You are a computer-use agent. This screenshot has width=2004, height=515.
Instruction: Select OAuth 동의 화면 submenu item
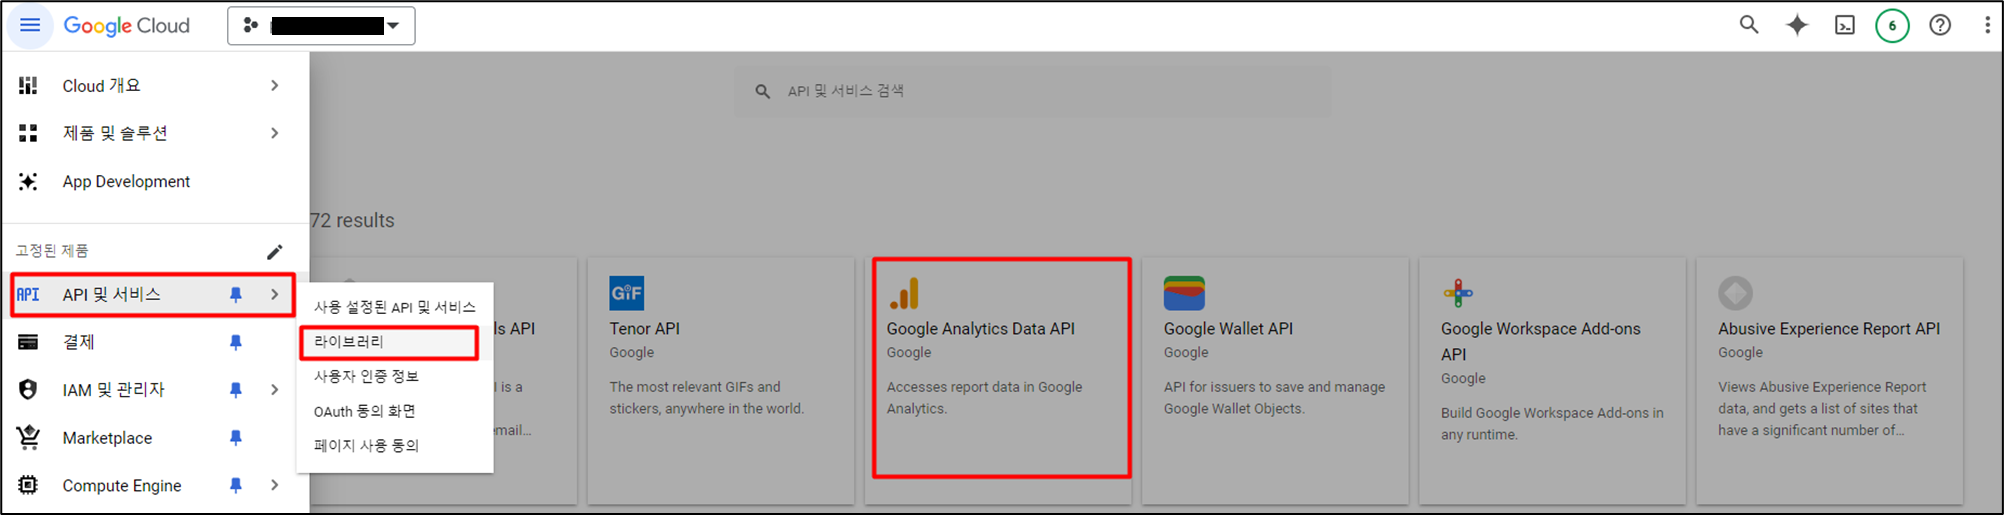395,411
